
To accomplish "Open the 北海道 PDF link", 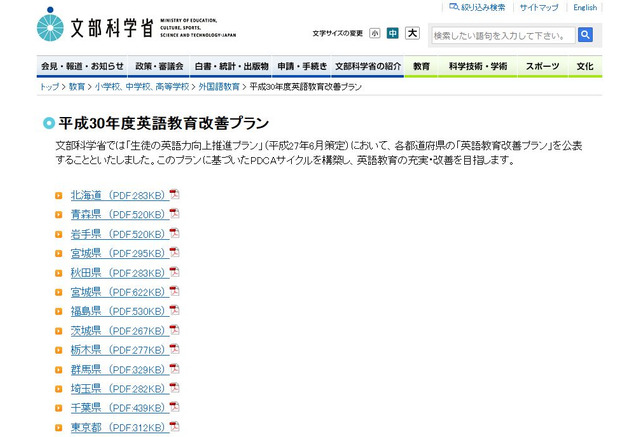I will coord(120,195).
